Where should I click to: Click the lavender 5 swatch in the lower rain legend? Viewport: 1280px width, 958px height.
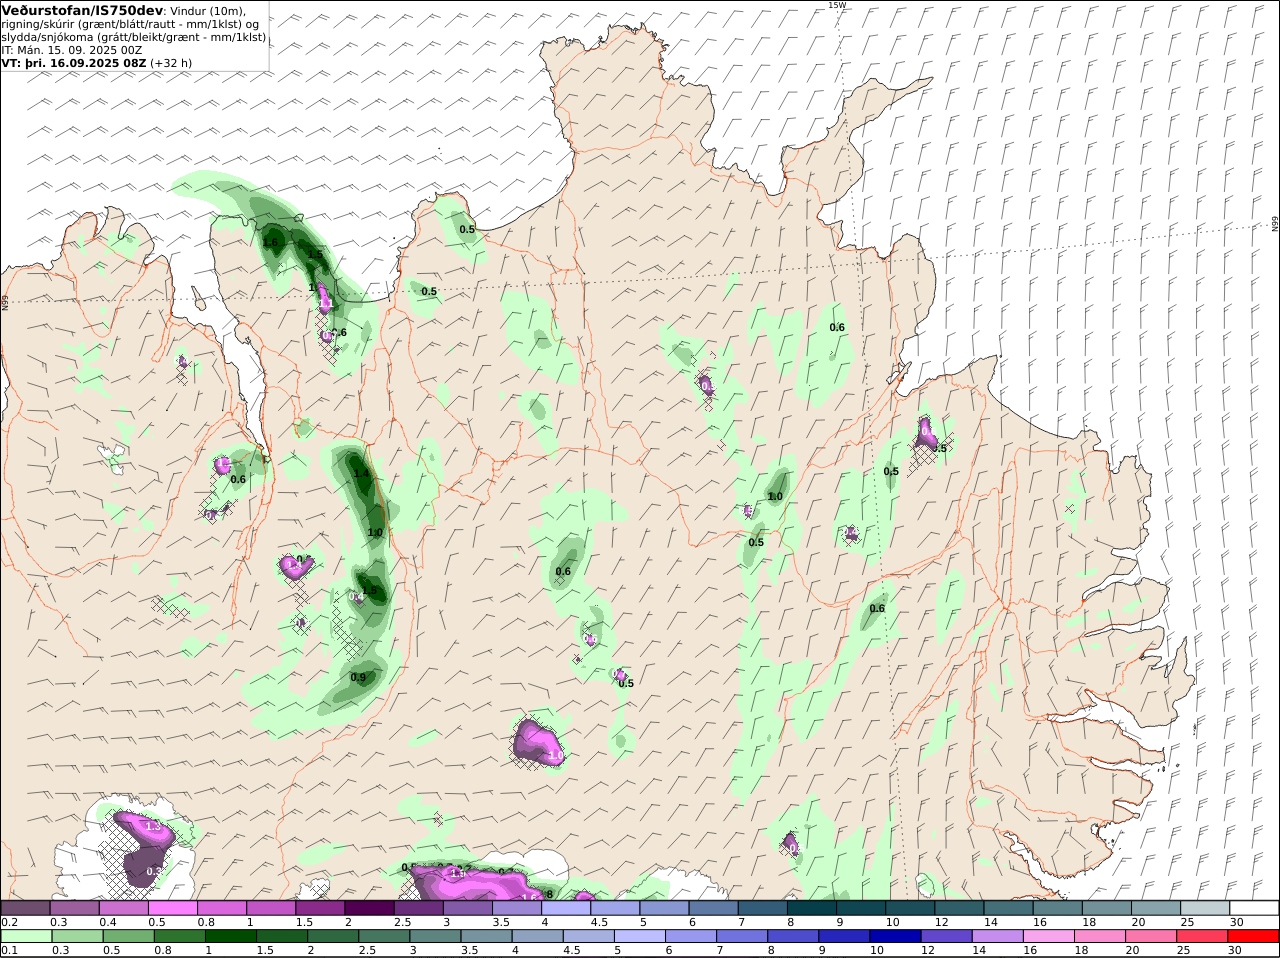pos(639,937)
